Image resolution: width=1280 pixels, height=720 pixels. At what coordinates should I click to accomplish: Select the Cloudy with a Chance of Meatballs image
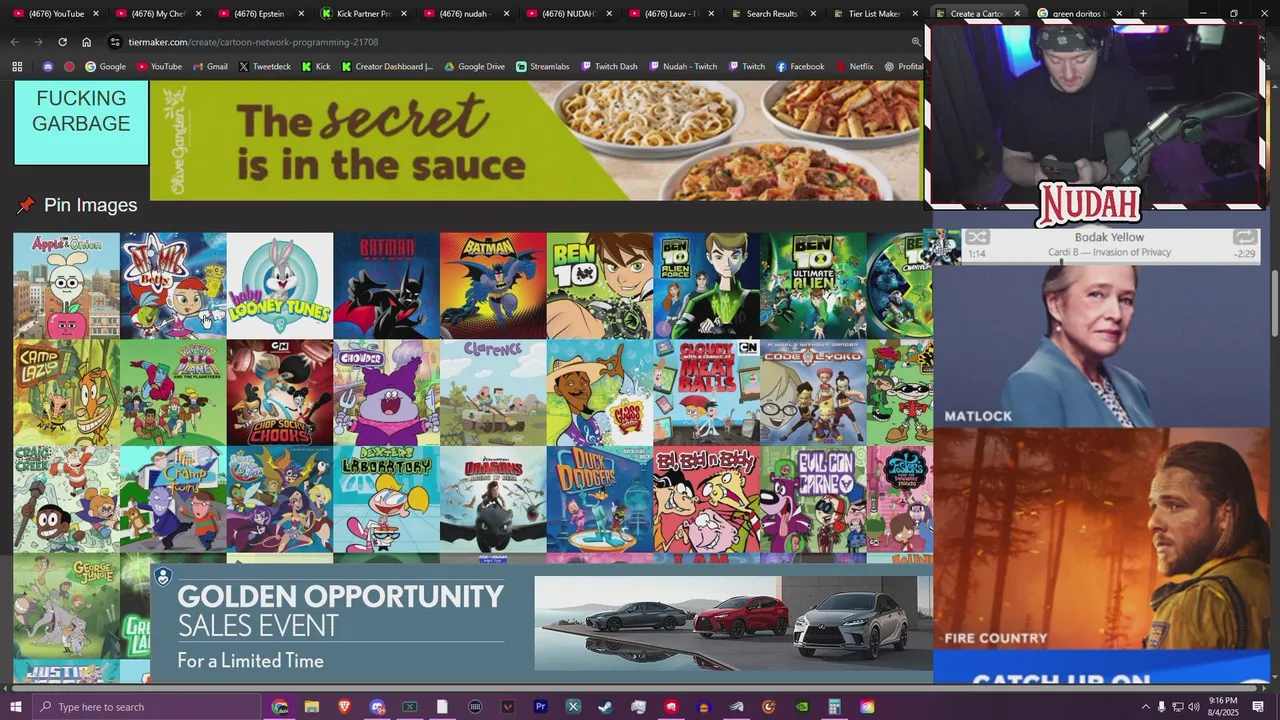(707, 392)
